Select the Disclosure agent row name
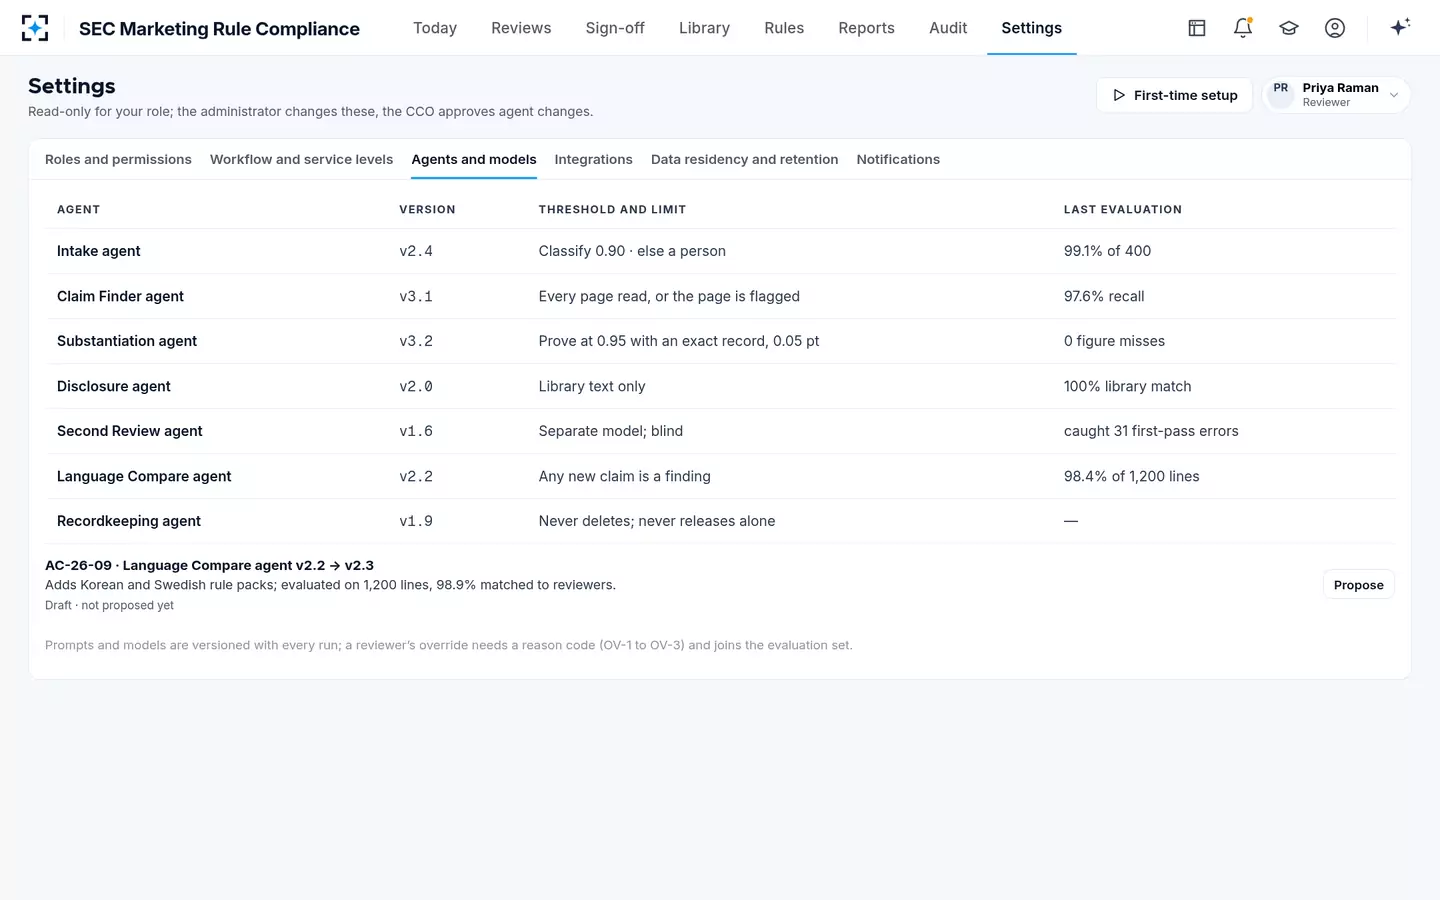Screen dimensions: 1440x900 (114, 386)
